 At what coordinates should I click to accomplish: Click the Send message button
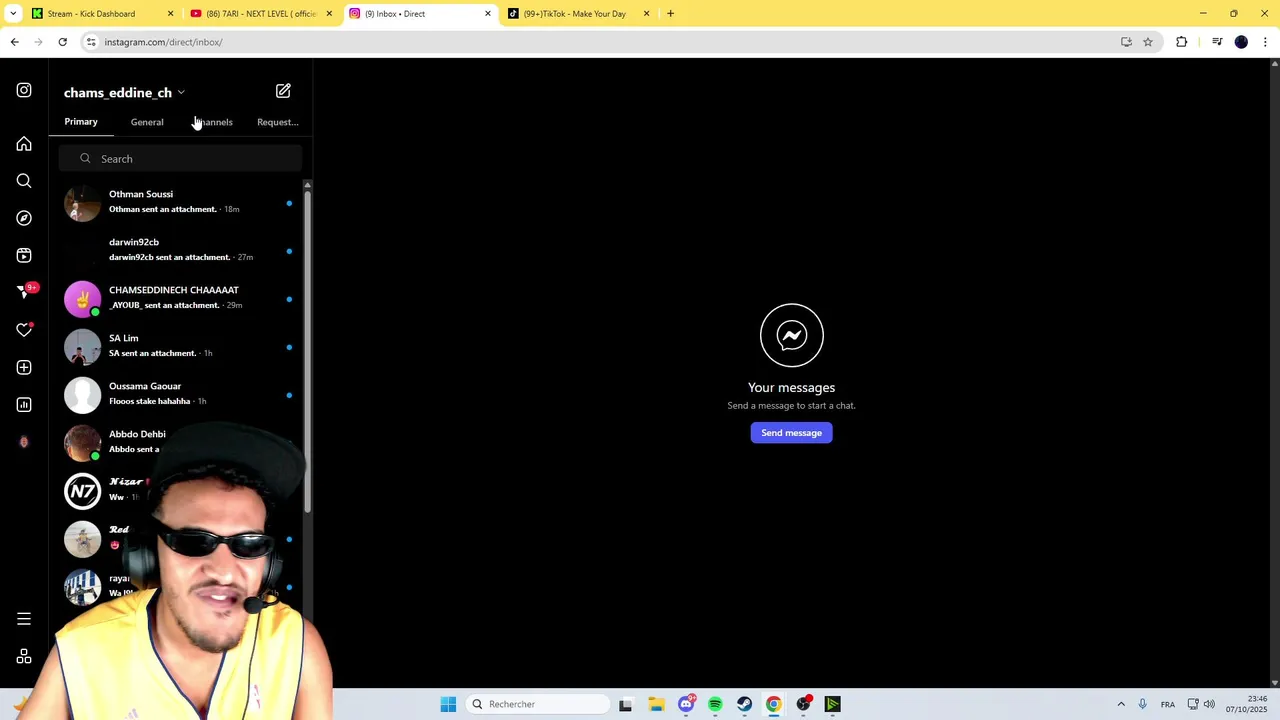pos(791,433)
